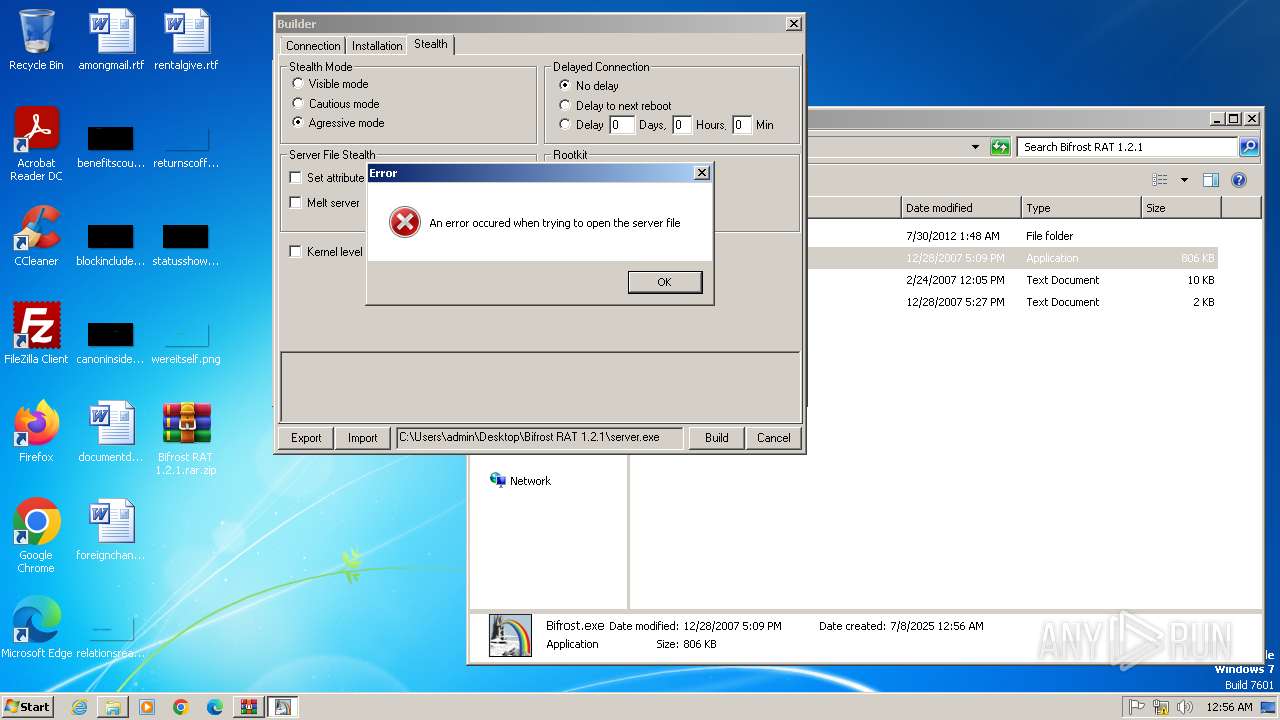Click Internet Explorer taskbar icon
This screenshot has width=1280, height=720.
79,707
